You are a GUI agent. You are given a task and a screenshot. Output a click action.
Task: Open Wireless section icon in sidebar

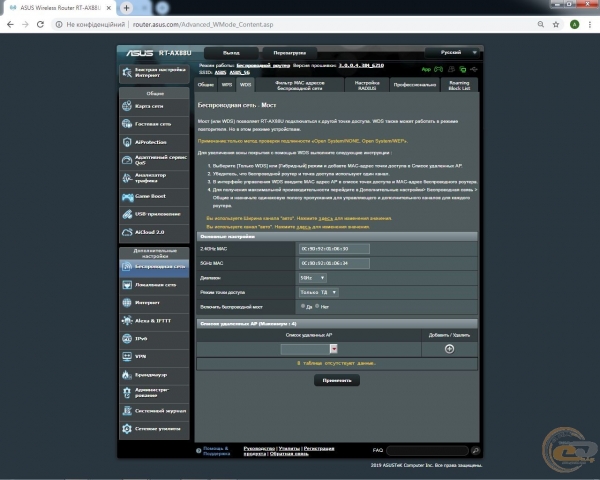(127, 267)
